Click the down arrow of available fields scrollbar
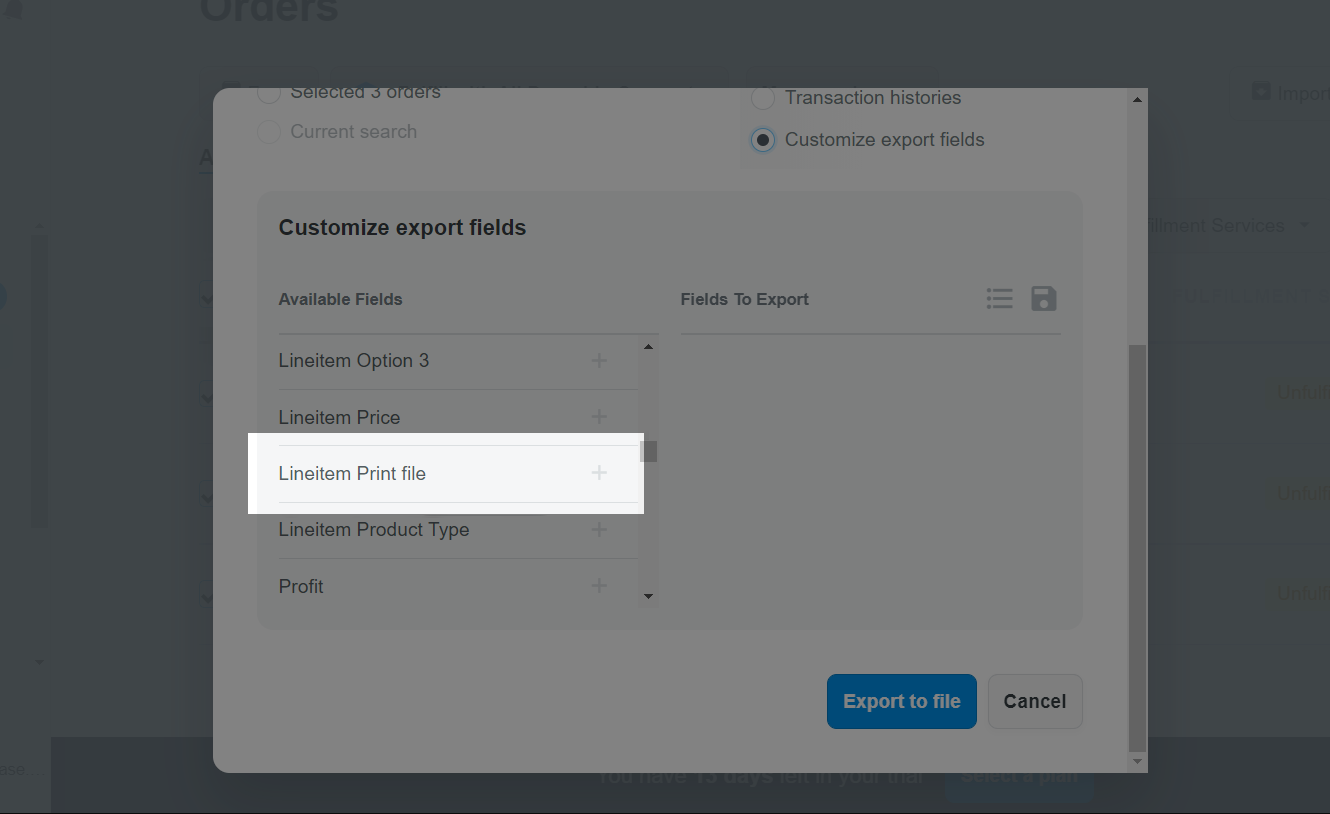This screenshot has width=1330, height=814. pyautogui.click(x=648, y=597)
